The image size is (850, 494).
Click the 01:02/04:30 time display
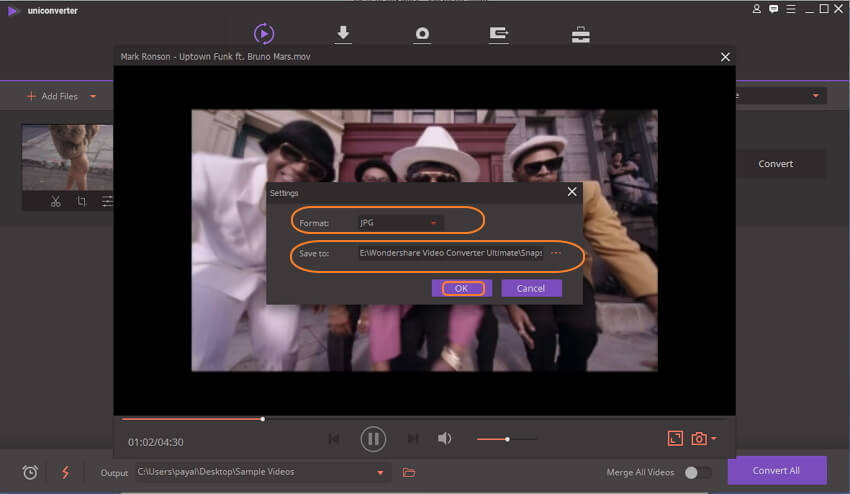click(x=156, y=442)
